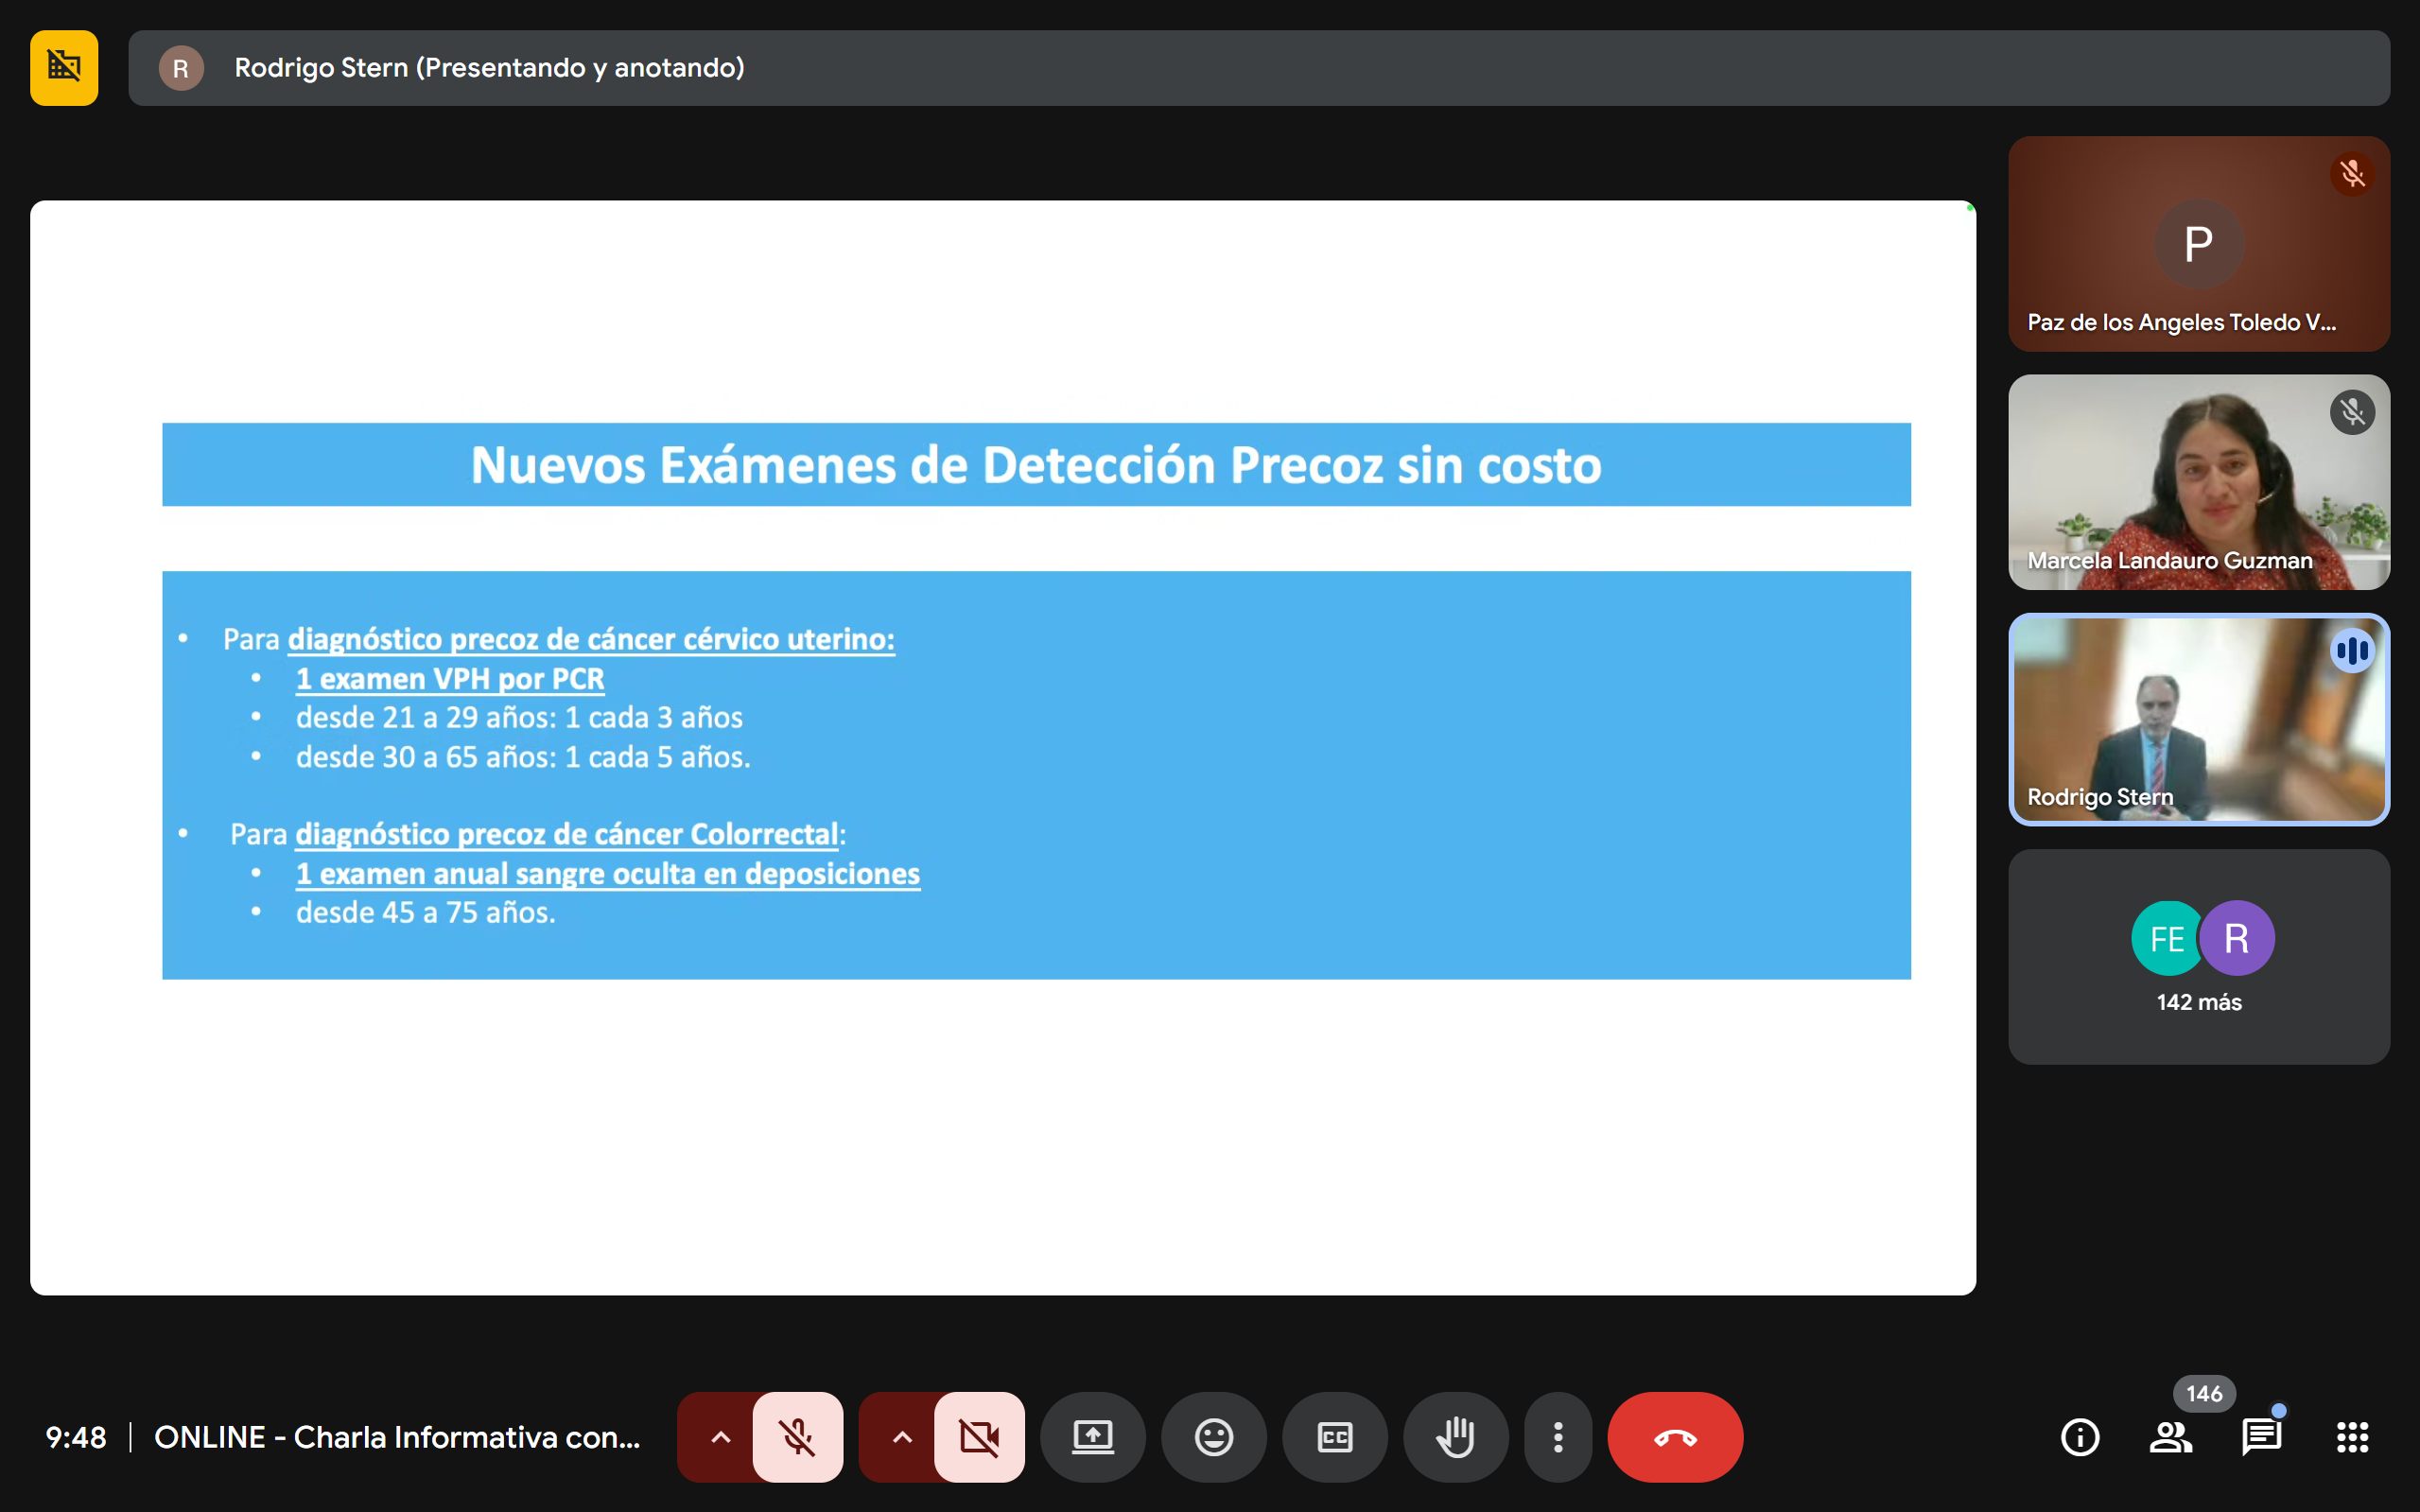Open the chat panel
Screen dimensions: 2420x1512
pos(2261,1437)
